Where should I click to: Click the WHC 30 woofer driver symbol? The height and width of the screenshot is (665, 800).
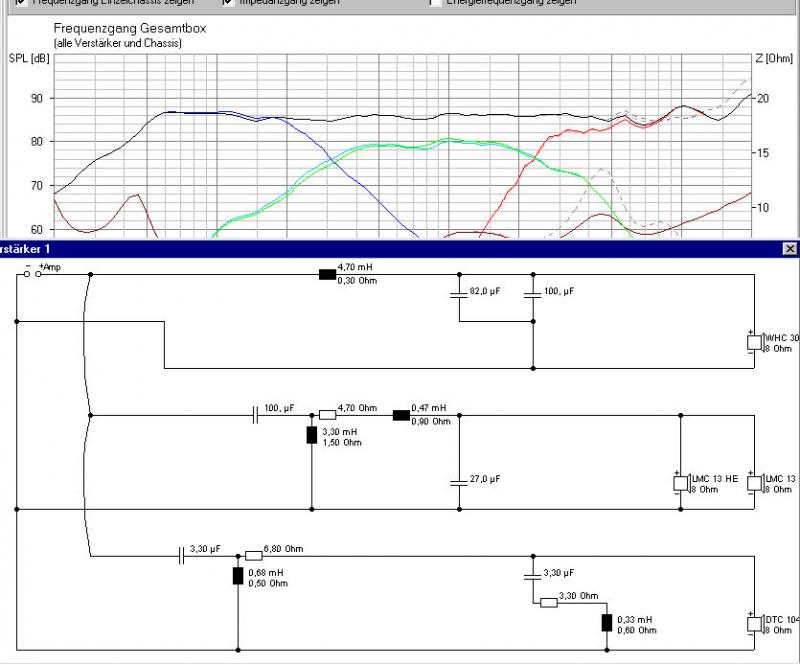coord(755,342)
